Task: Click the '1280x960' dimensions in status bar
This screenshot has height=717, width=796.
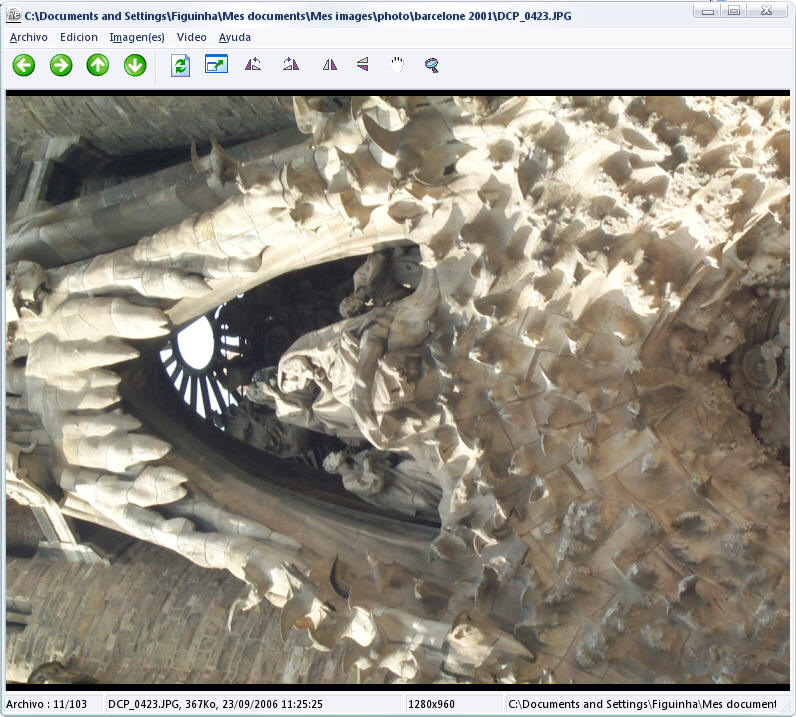Action: [432, 704]
